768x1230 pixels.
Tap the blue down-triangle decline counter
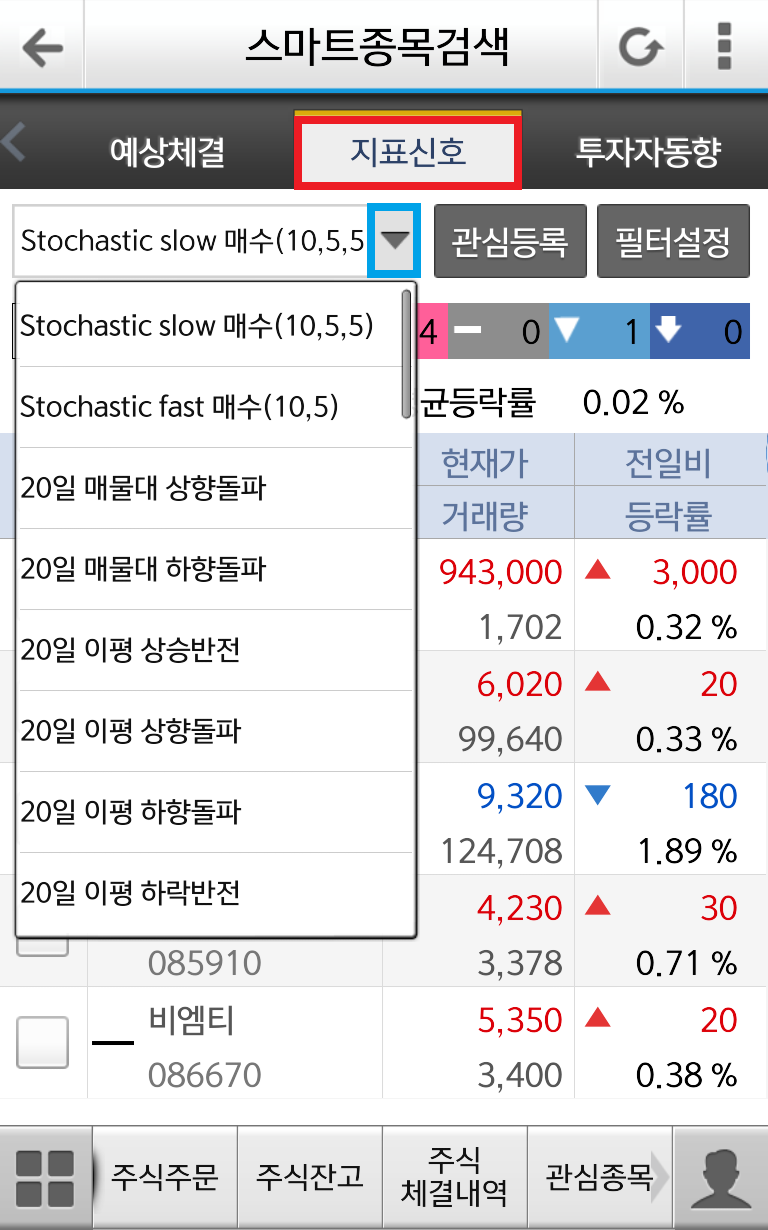click(x=598, y=332)
